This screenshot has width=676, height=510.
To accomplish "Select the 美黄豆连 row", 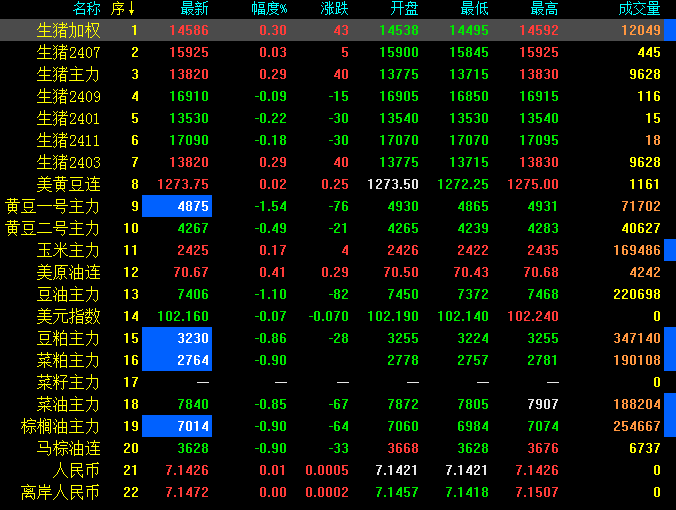I will 338,184.
